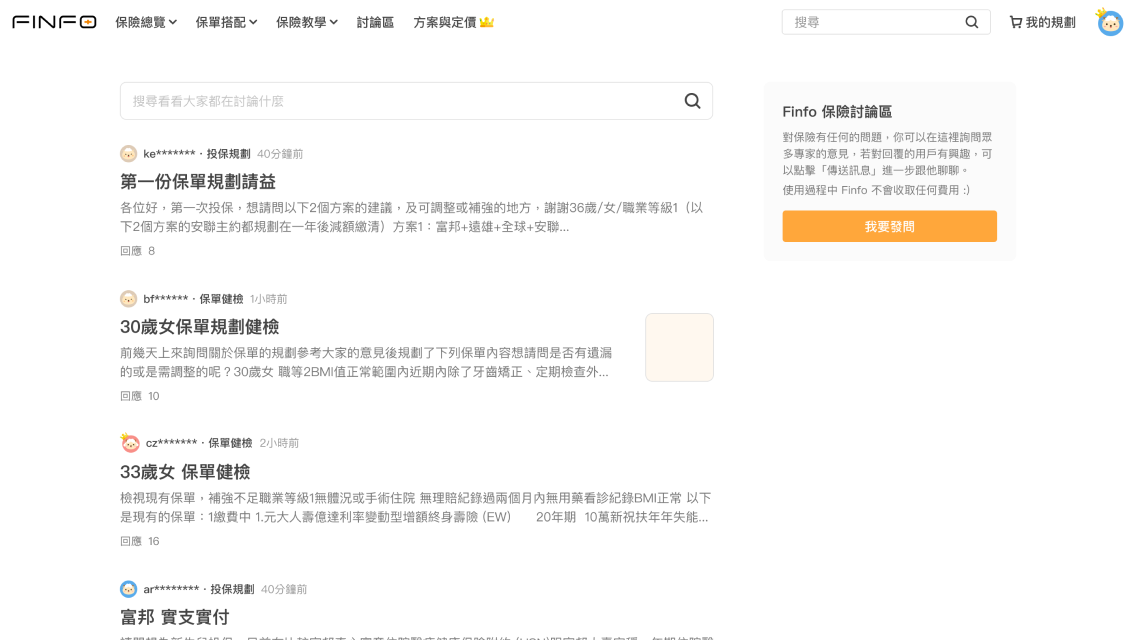Image resolution: width=1136 pixels, height=640 pixels.
Task: Click avatar of user cz*******
Action: 130,443
